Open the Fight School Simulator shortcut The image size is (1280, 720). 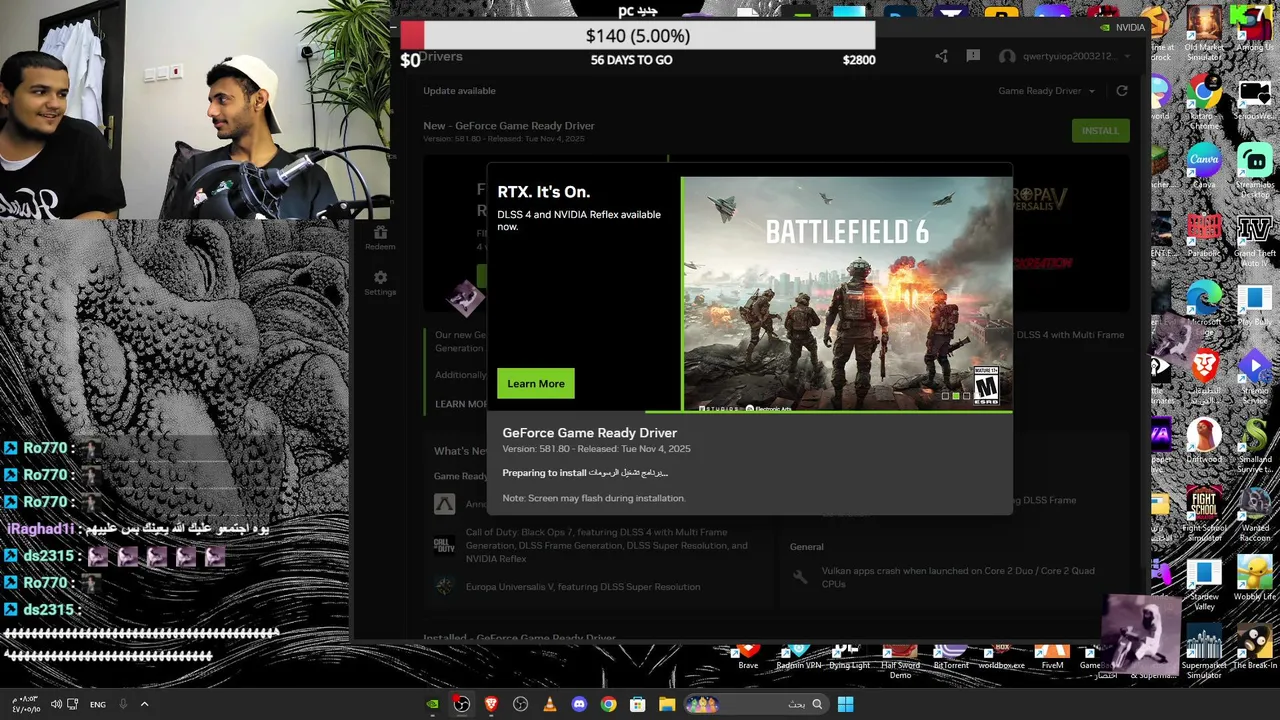tap(1204, 515)
